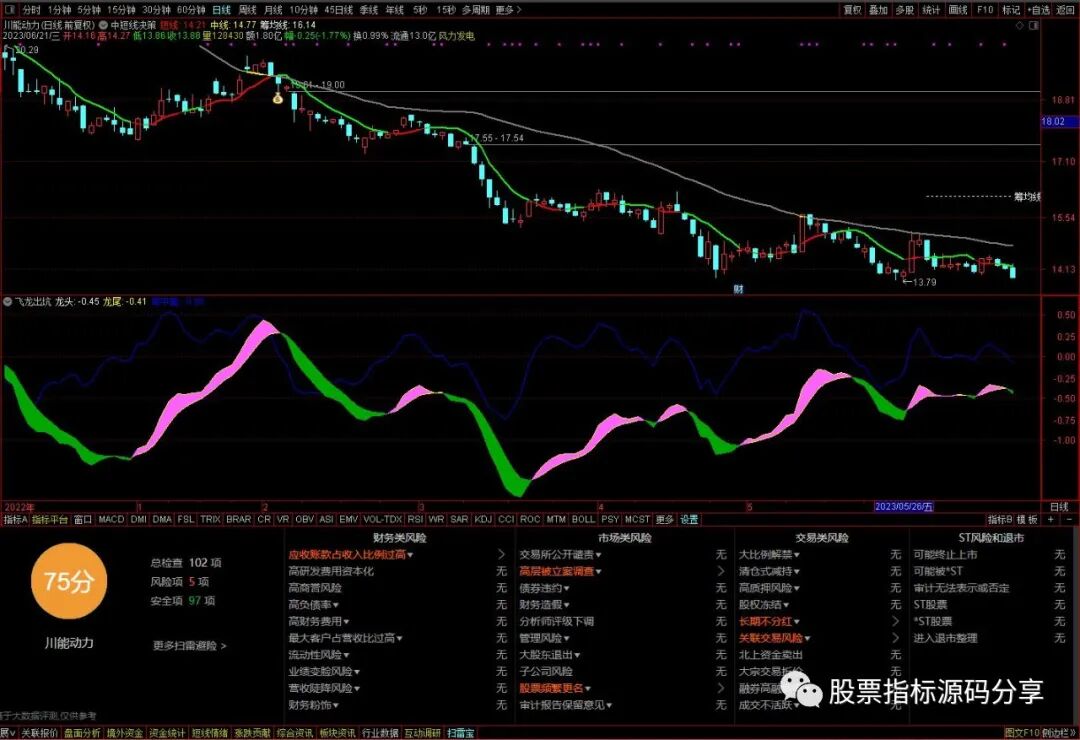Open arrow for 长期不分红 row
This screenshot has width=1080, height=740.
(x=895, y=621)
